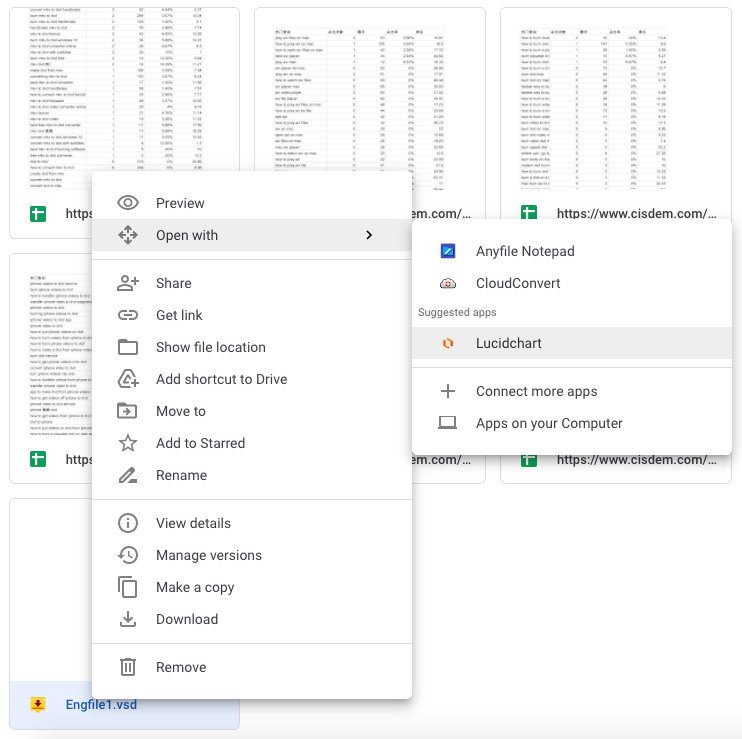The width and height of the screenshot is (742, 739).
Task: Open Apps on your Computer
Action: tap(549, 423)
